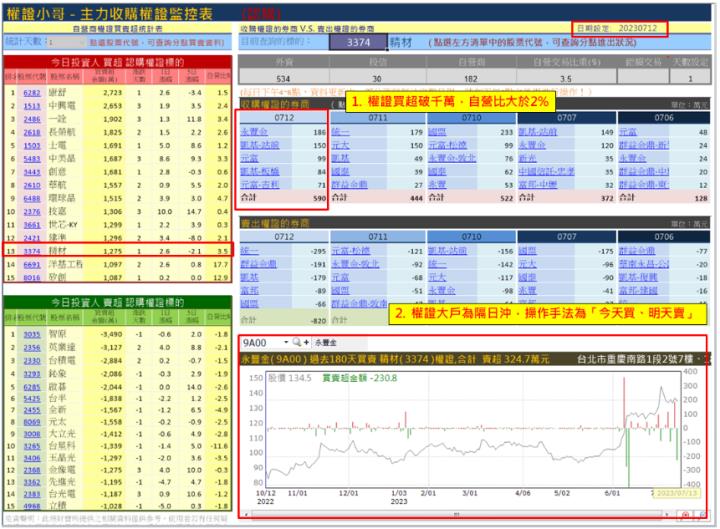Open stock code link 5483

click(32, 159)
